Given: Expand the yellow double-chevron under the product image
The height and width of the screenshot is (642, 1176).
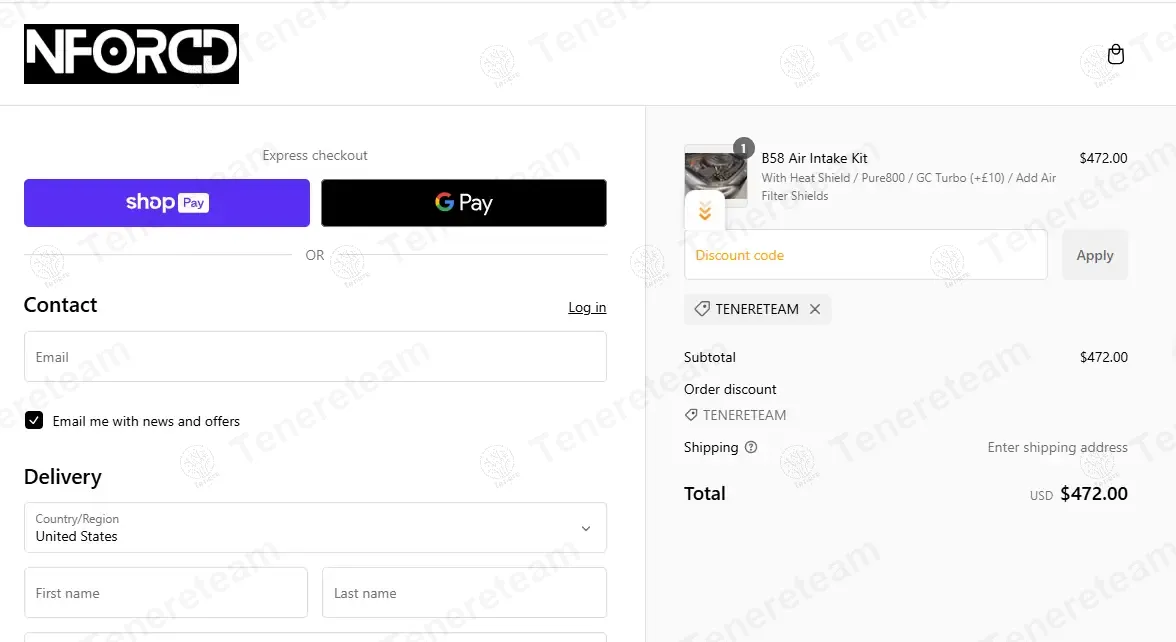Looking at the screenshot, I should click(x=705, y=211).
